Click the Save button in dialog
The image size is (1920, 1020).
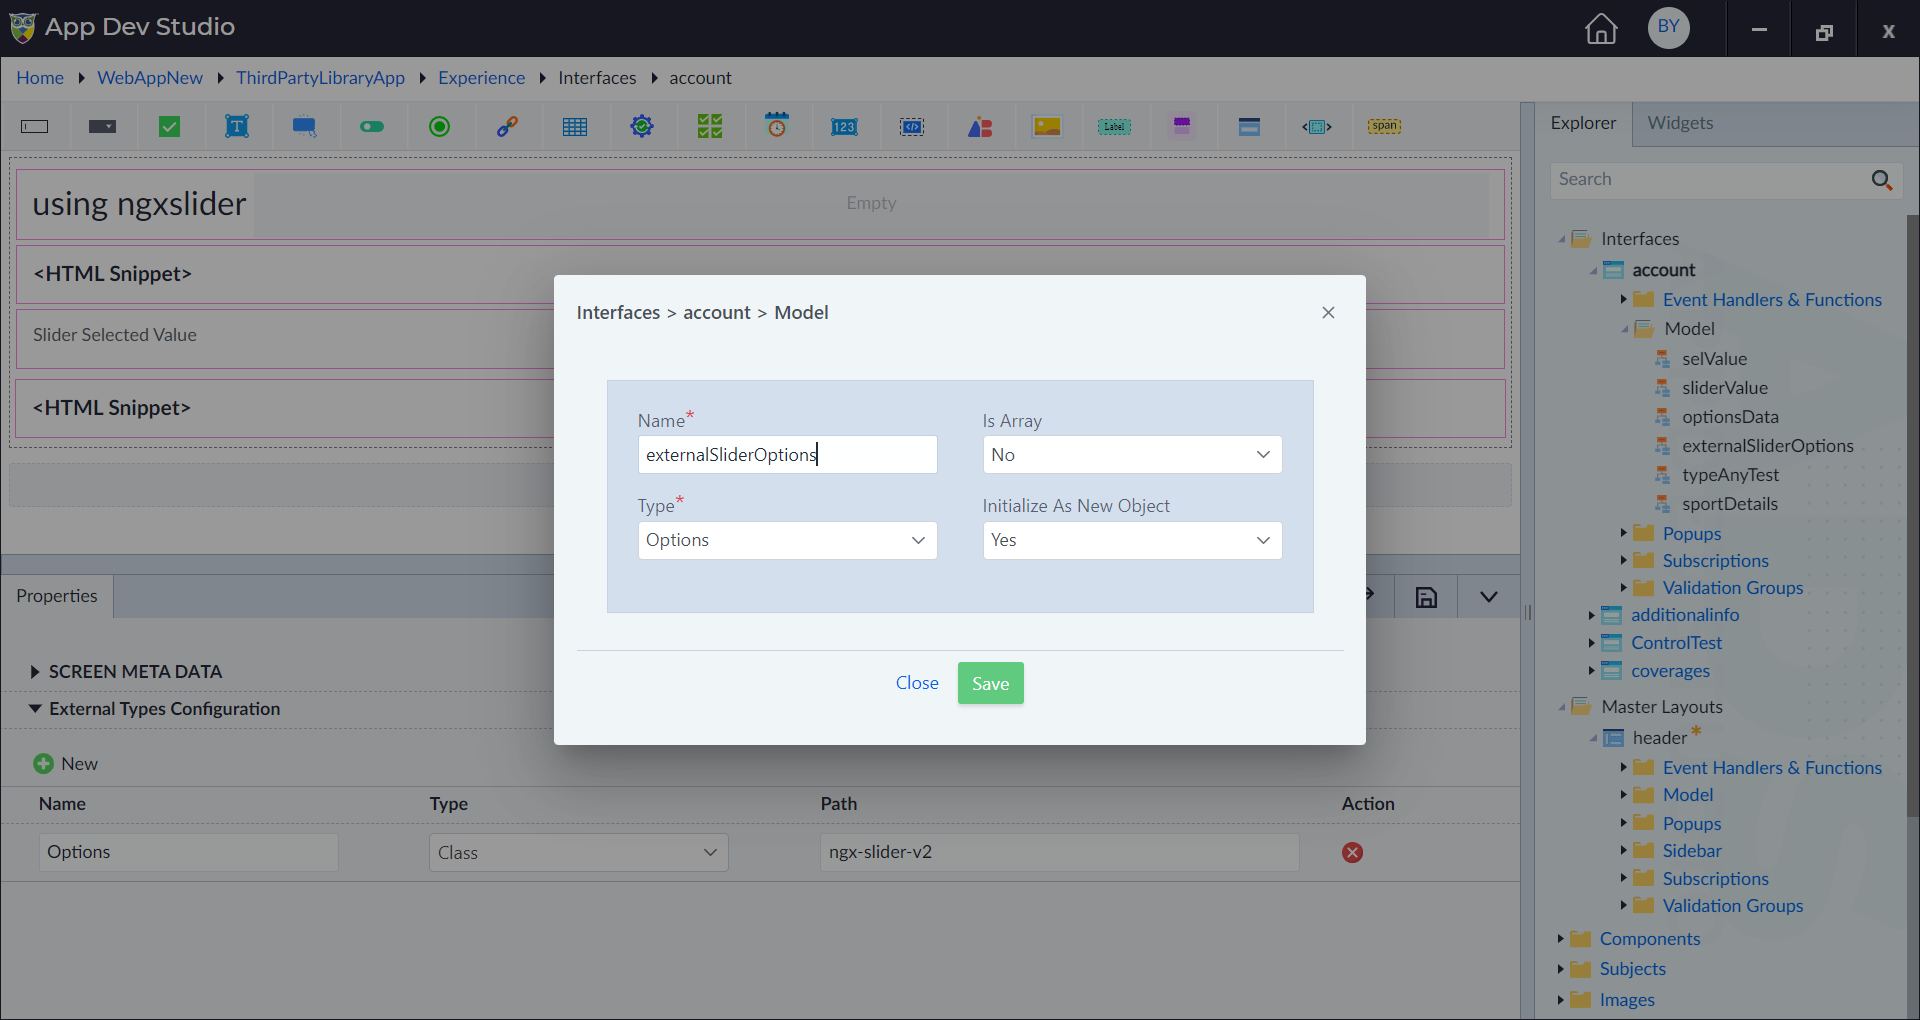point(990,684)
